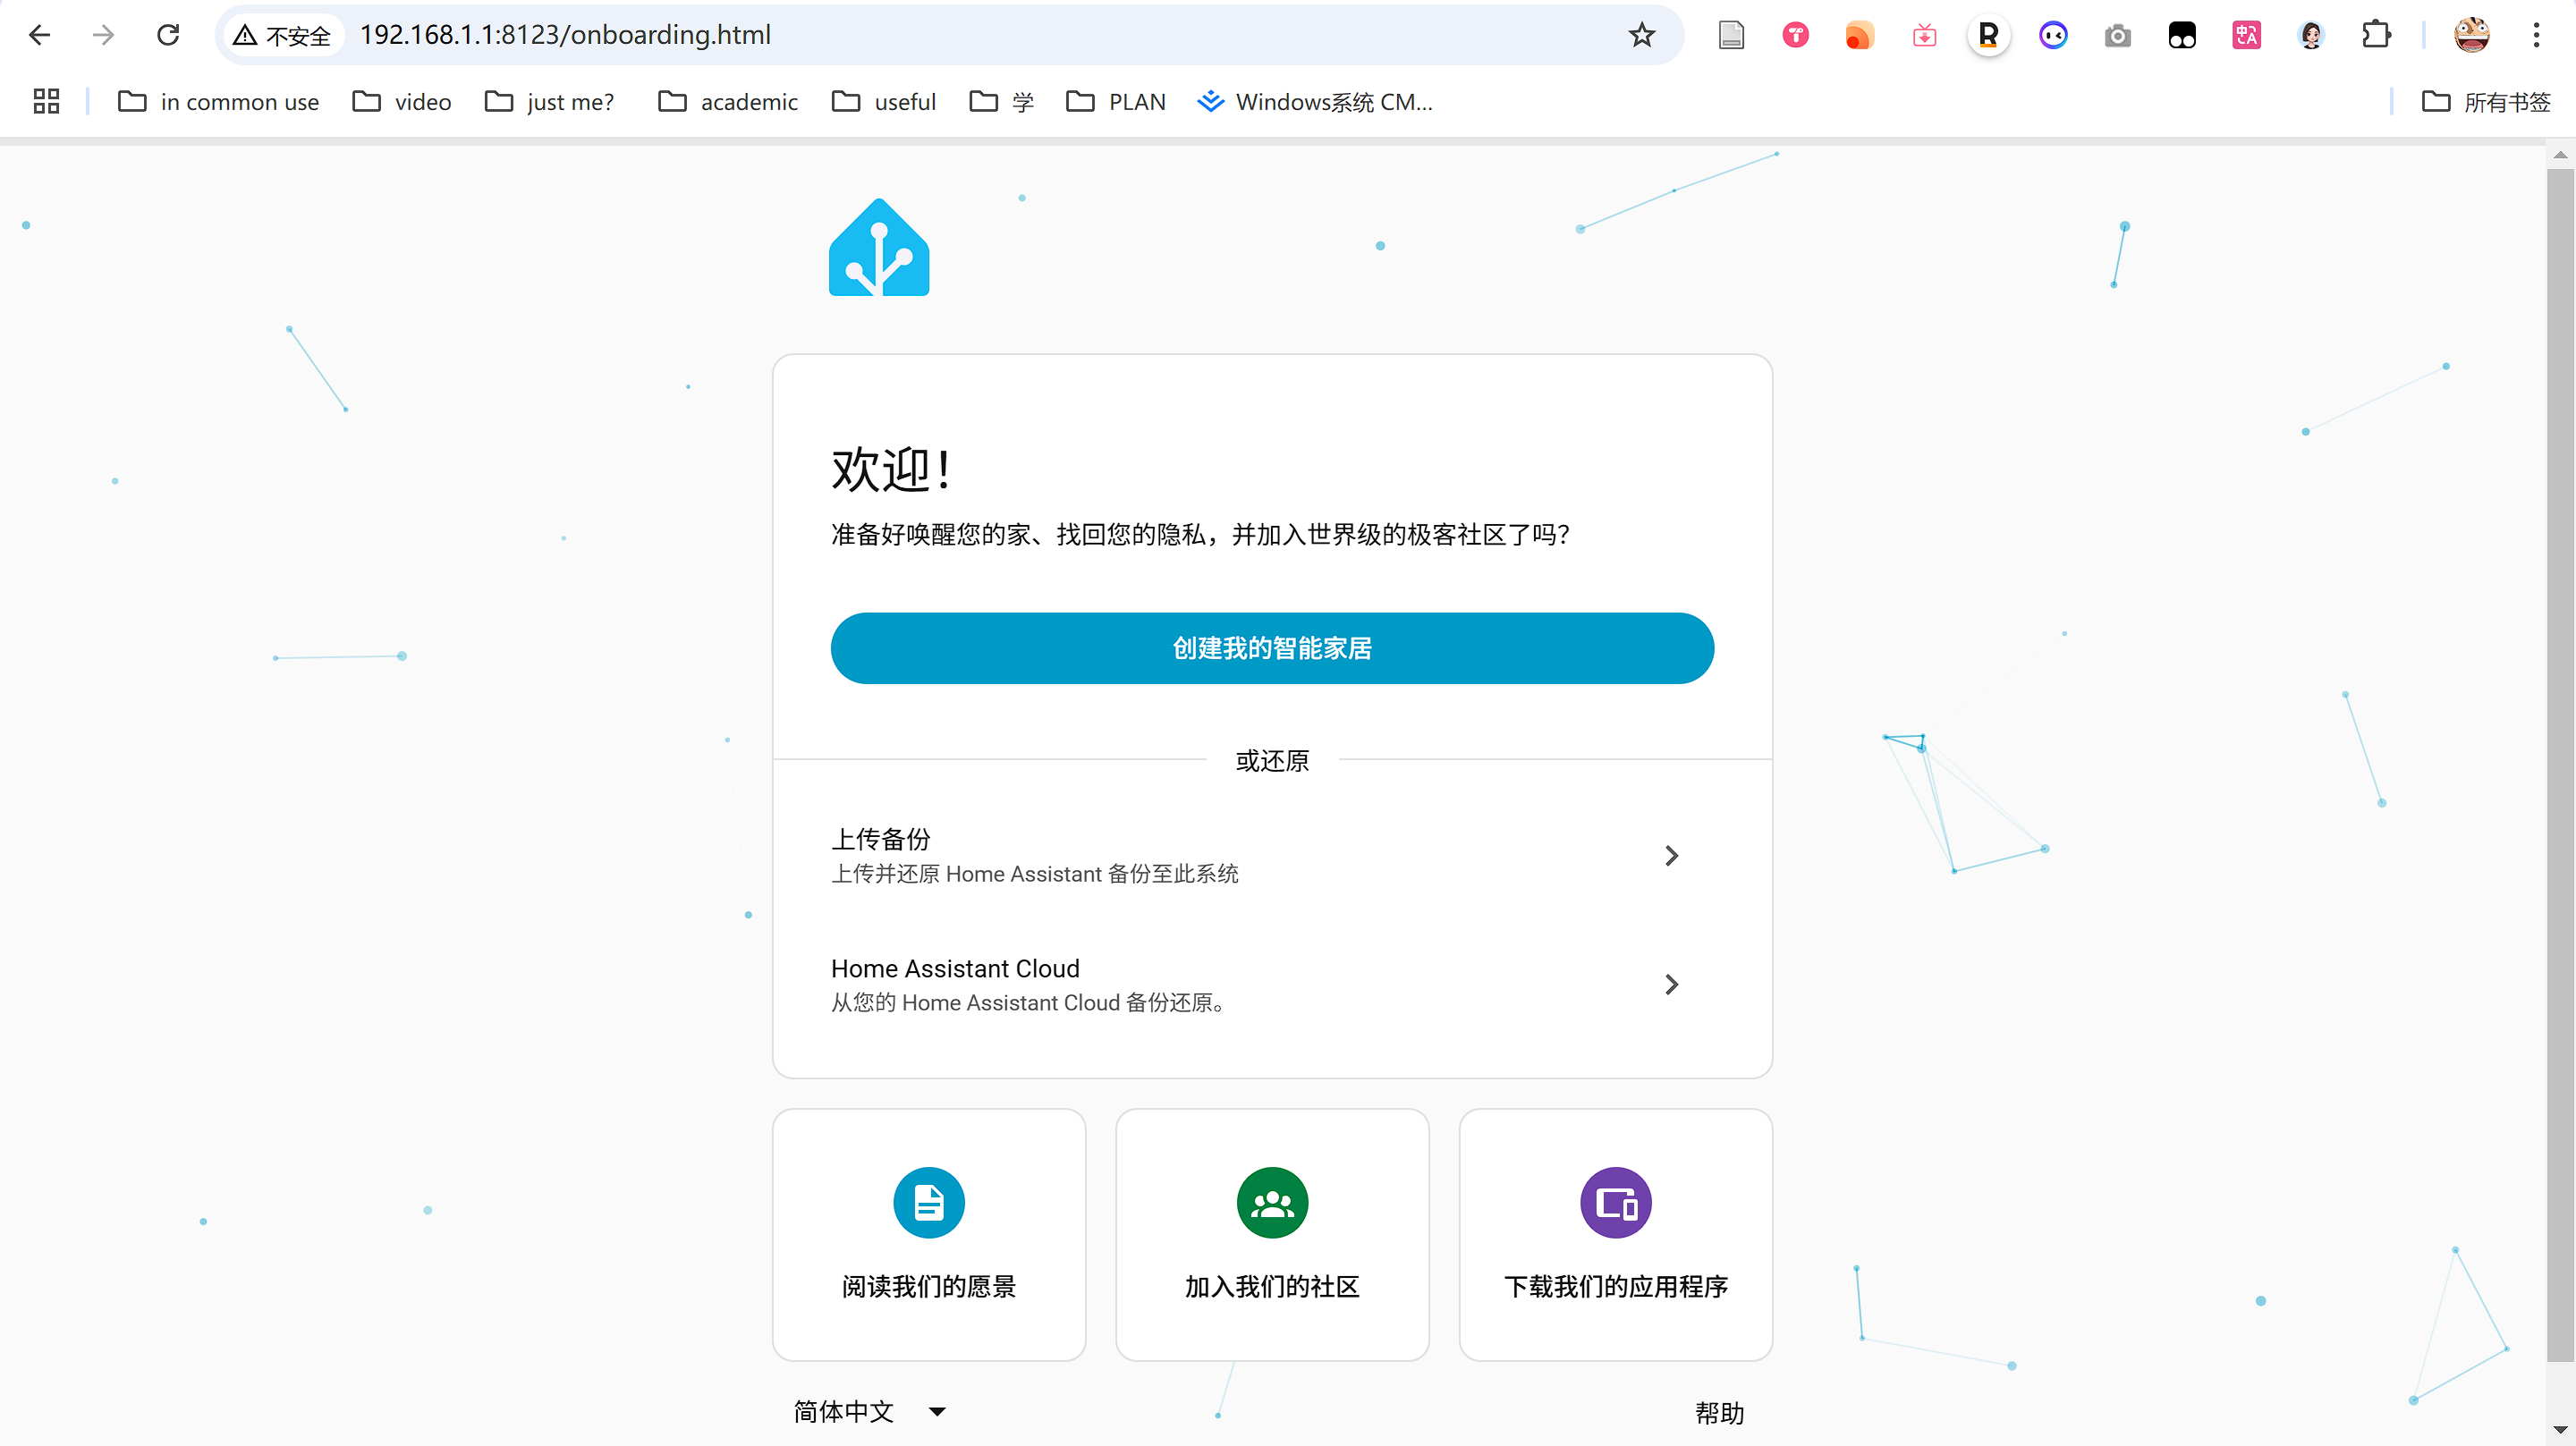Viewport: 2576px width, 1446px height.
Task: Open the Extensions puzzle piece menu
Action: (2376, 36)
